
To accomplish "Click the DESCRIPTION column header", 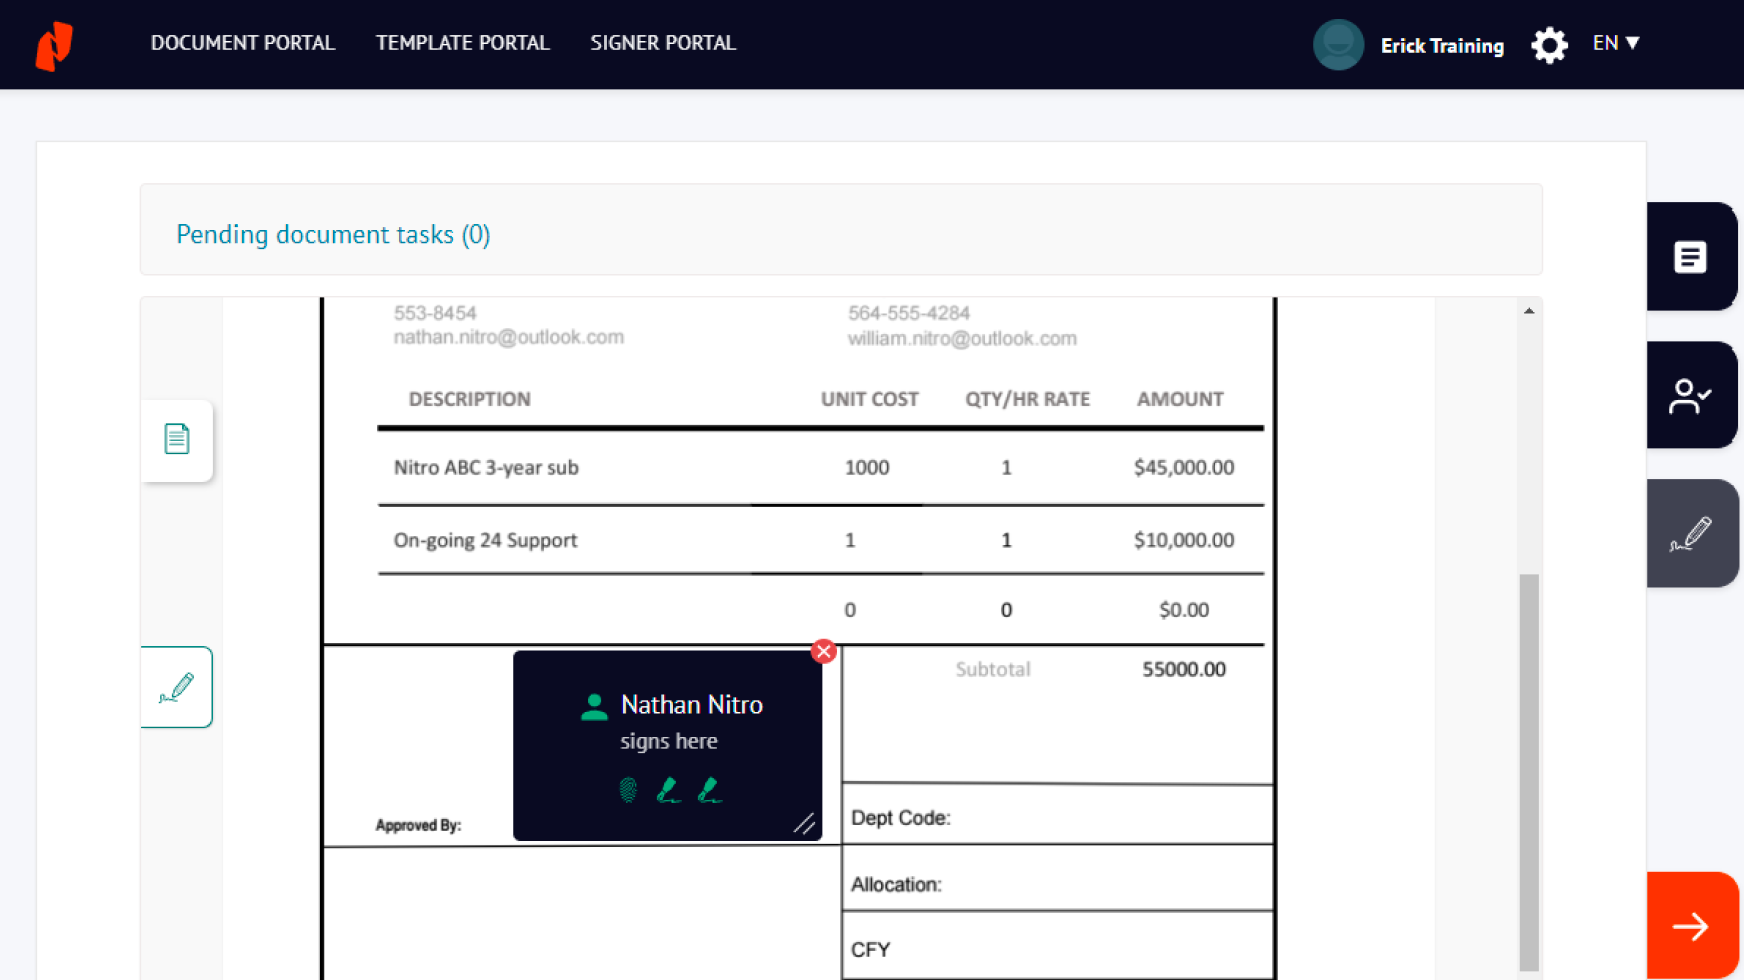I will point(470,399).
